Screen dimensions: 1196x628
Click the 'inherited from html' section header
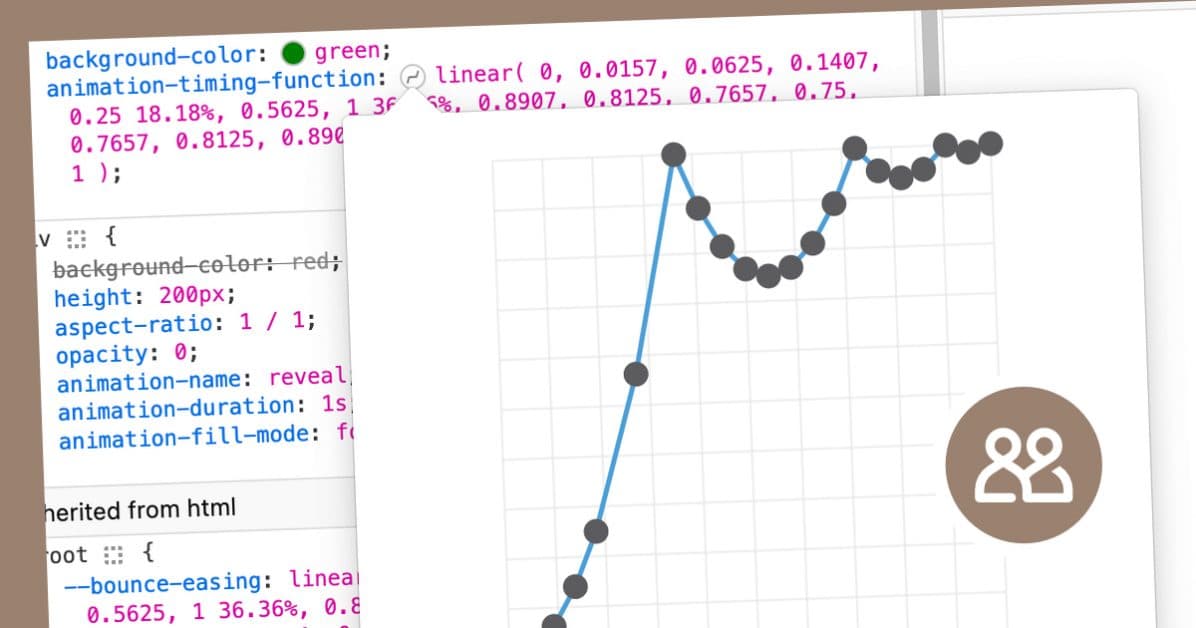pos(140,509)
